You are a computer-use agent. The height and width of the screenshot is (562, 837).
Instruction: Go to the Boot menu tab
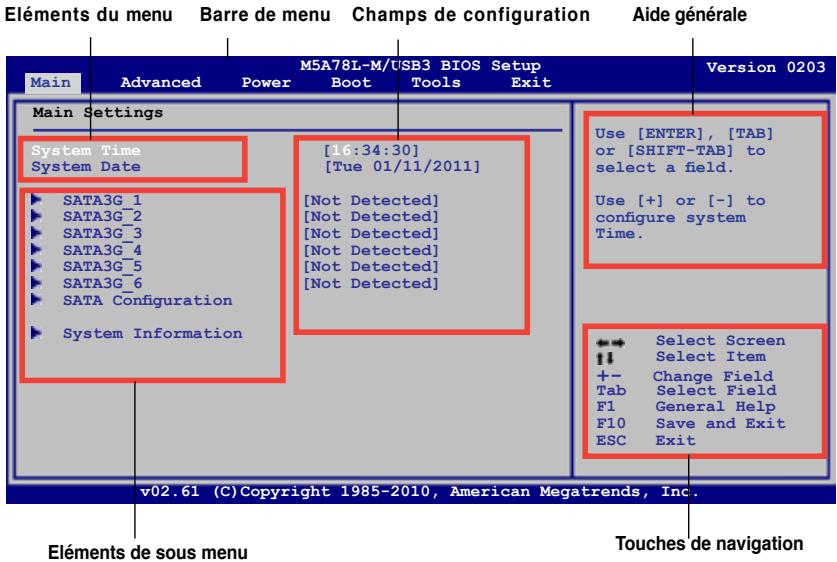(351, 82)
